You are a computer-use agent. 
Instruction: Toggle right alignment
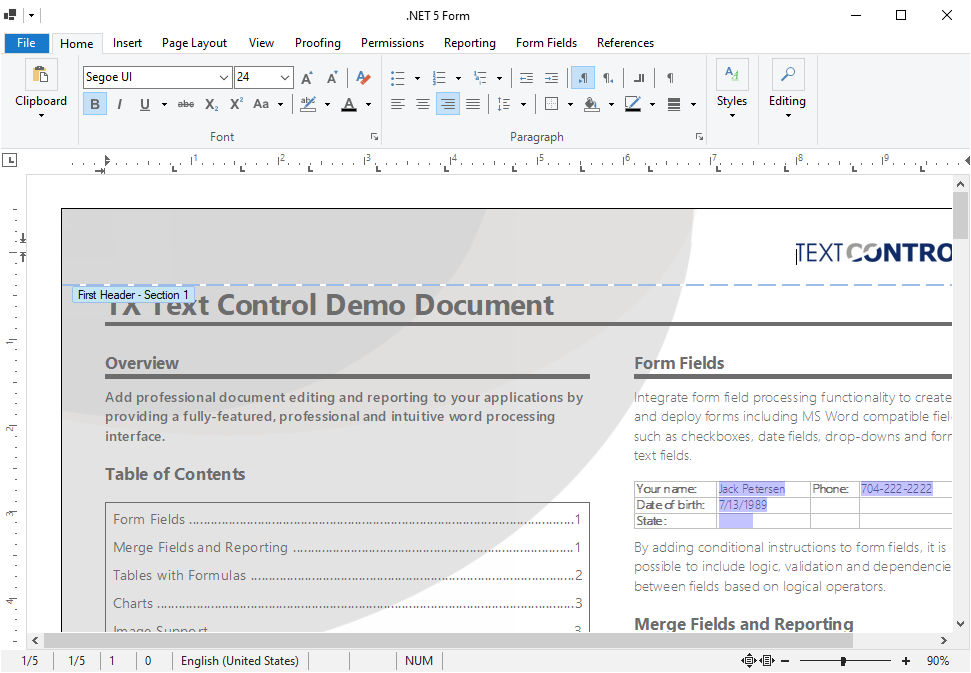[x=448, y=104]
